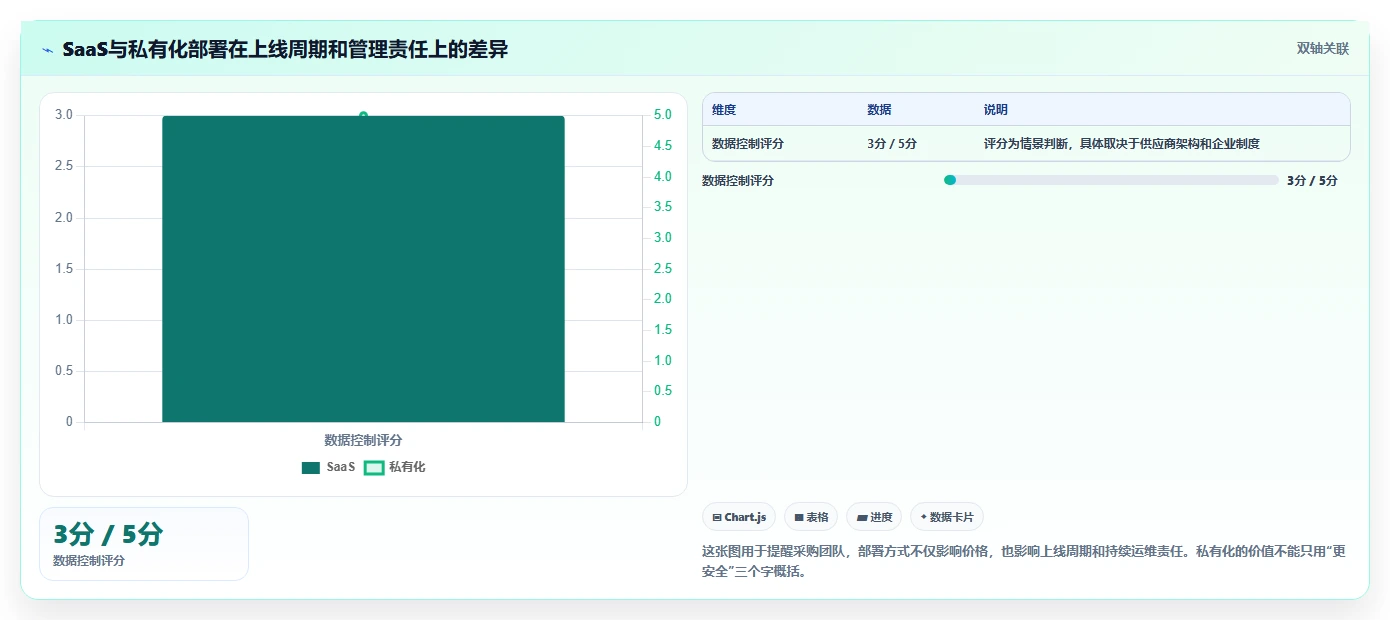Click the right axis value 2.5
This screenshot has width=1390, height=620.
[663, 268]
